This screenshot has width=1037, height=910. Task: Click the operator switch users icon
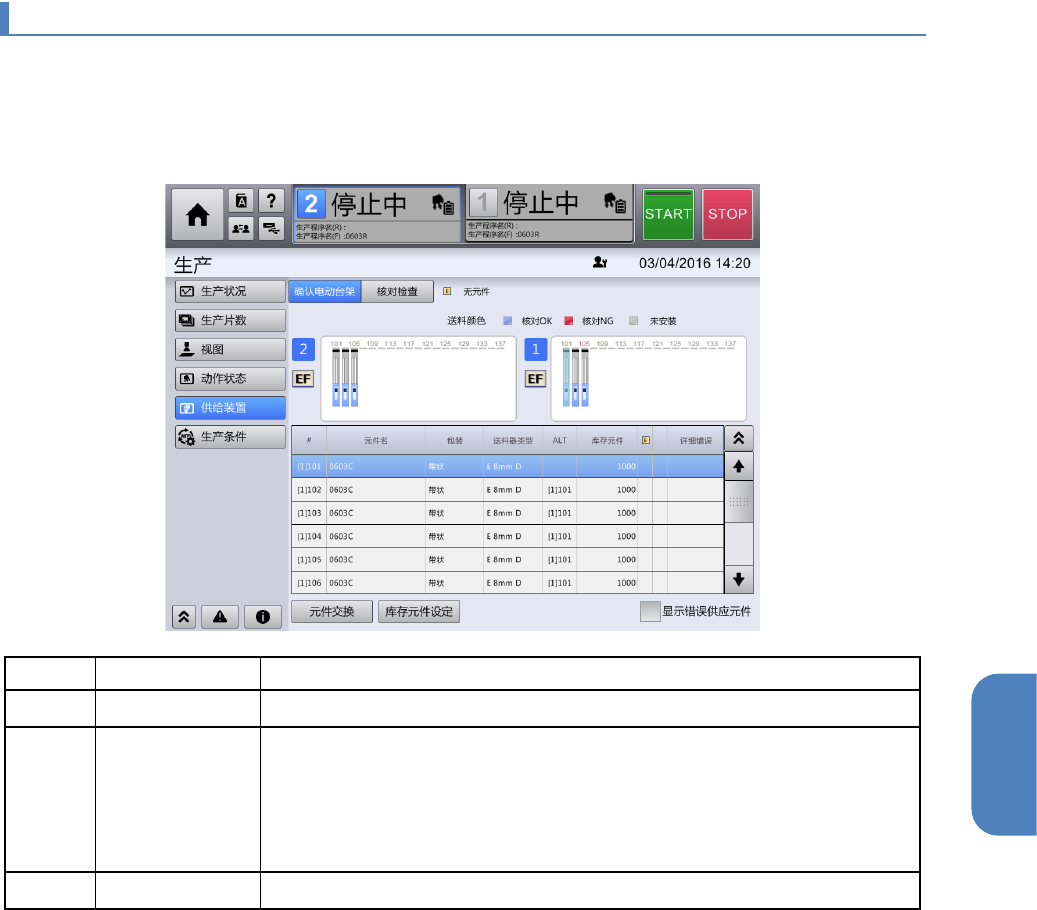point(241,228)
